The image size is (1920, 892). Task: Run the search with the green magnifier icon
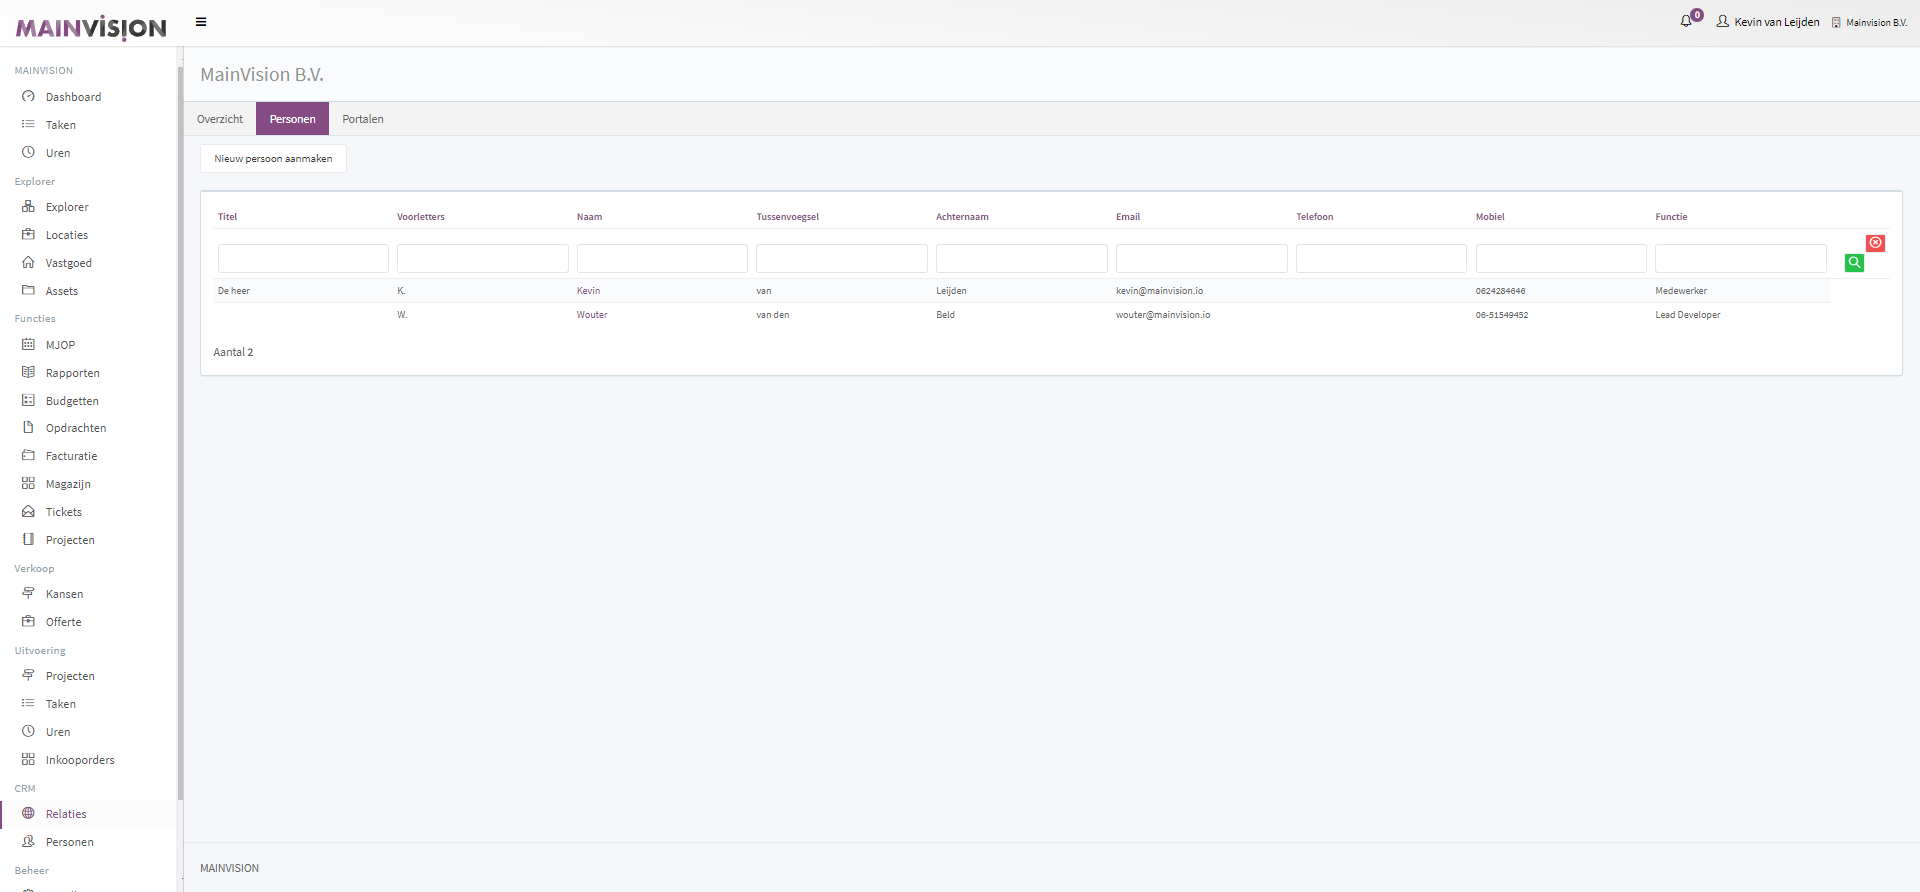point(1854,263)
